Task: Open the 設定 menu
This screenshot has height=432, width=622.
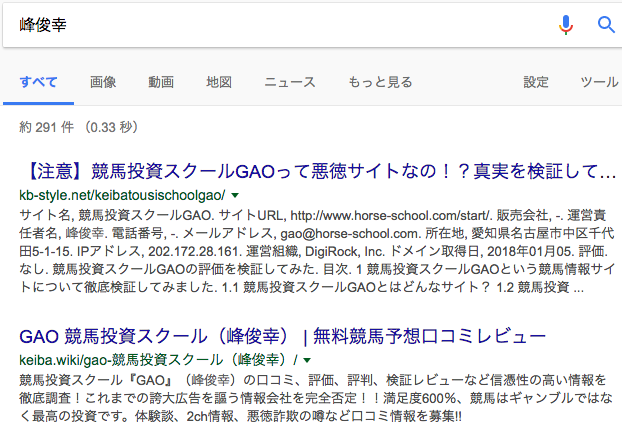Action: point(536,82)
